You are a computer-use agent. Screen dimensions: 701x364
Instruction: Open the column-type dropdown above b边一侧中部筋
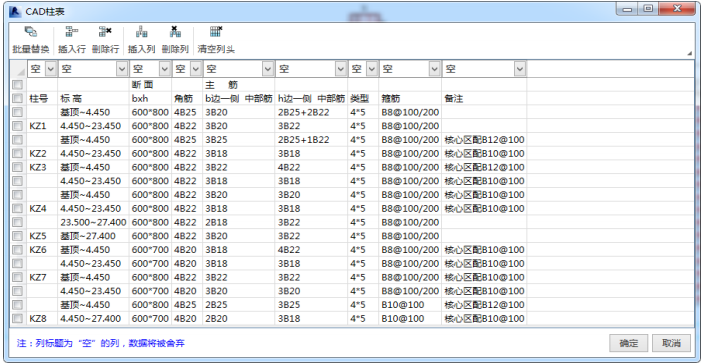[268, 69]
